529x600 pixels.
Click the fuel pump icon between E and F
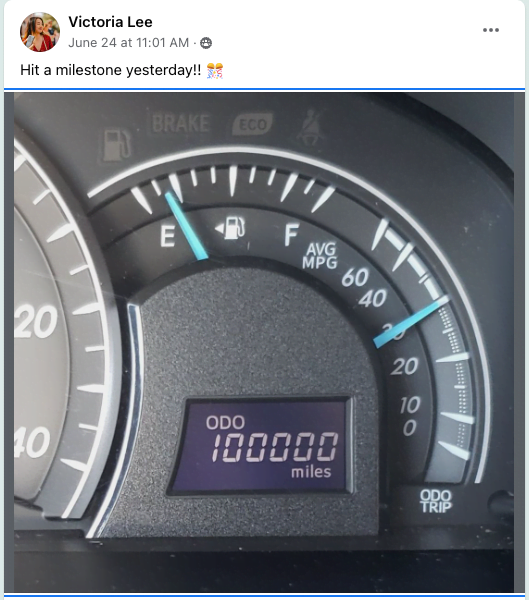(230, 228)
